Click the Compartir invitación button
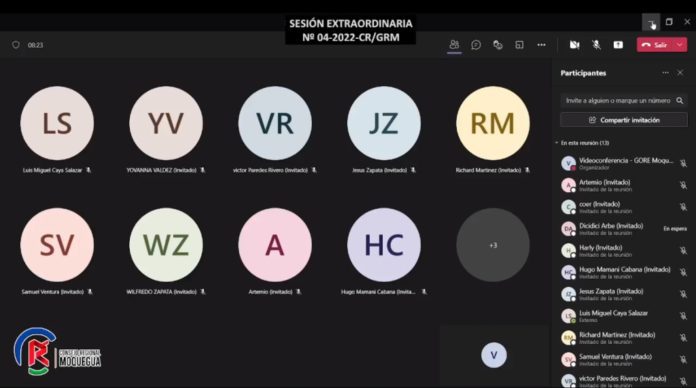The image size is (696, 388). 624,120
